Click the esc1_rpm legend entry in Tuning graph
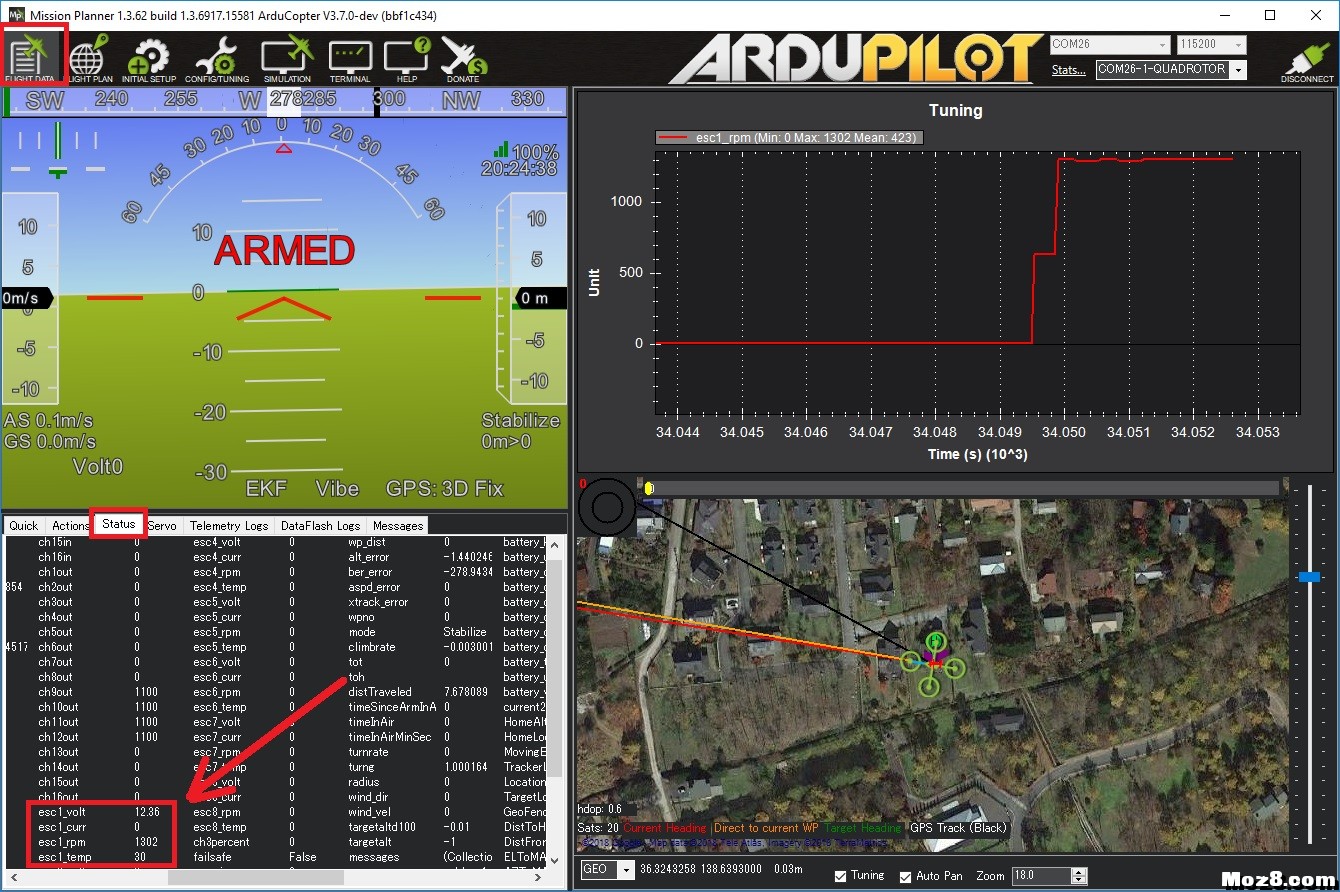 (x=788, y=138)
